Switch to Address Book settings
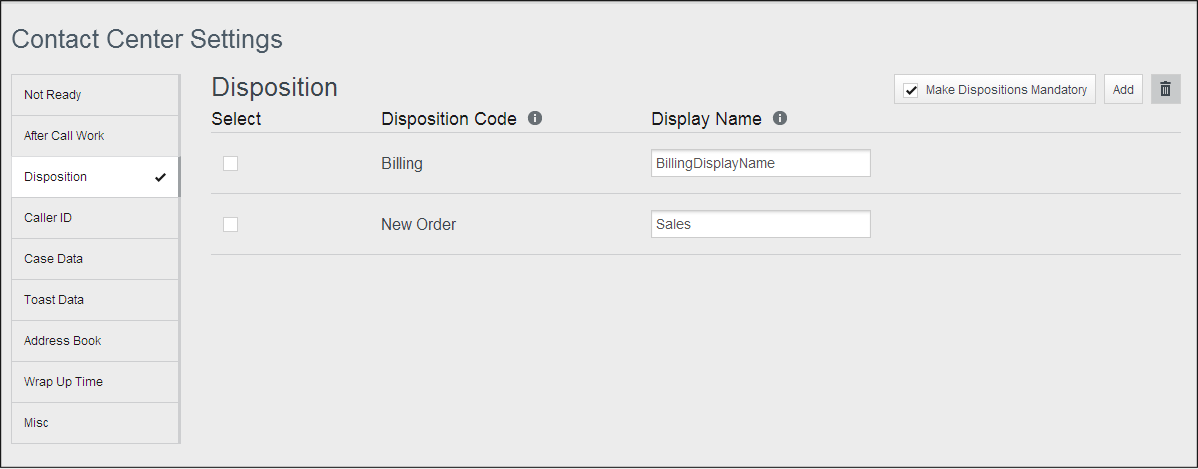 (x=95, y=341)
